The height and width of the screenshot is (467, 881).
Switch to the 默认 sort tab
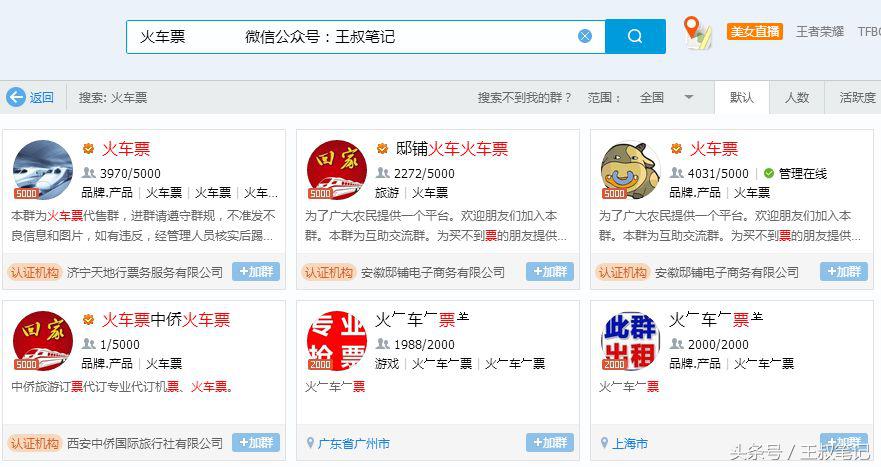tap(742, 98)
